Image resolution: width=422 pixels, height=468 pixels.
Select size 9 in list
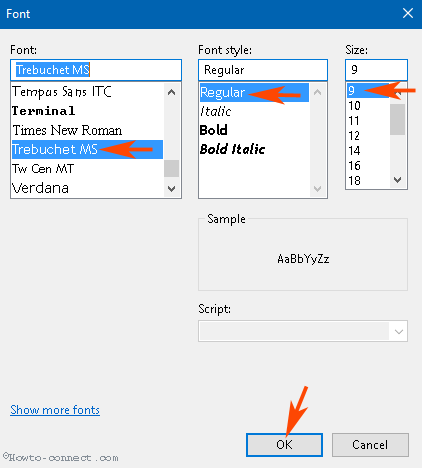coord(368,90)
